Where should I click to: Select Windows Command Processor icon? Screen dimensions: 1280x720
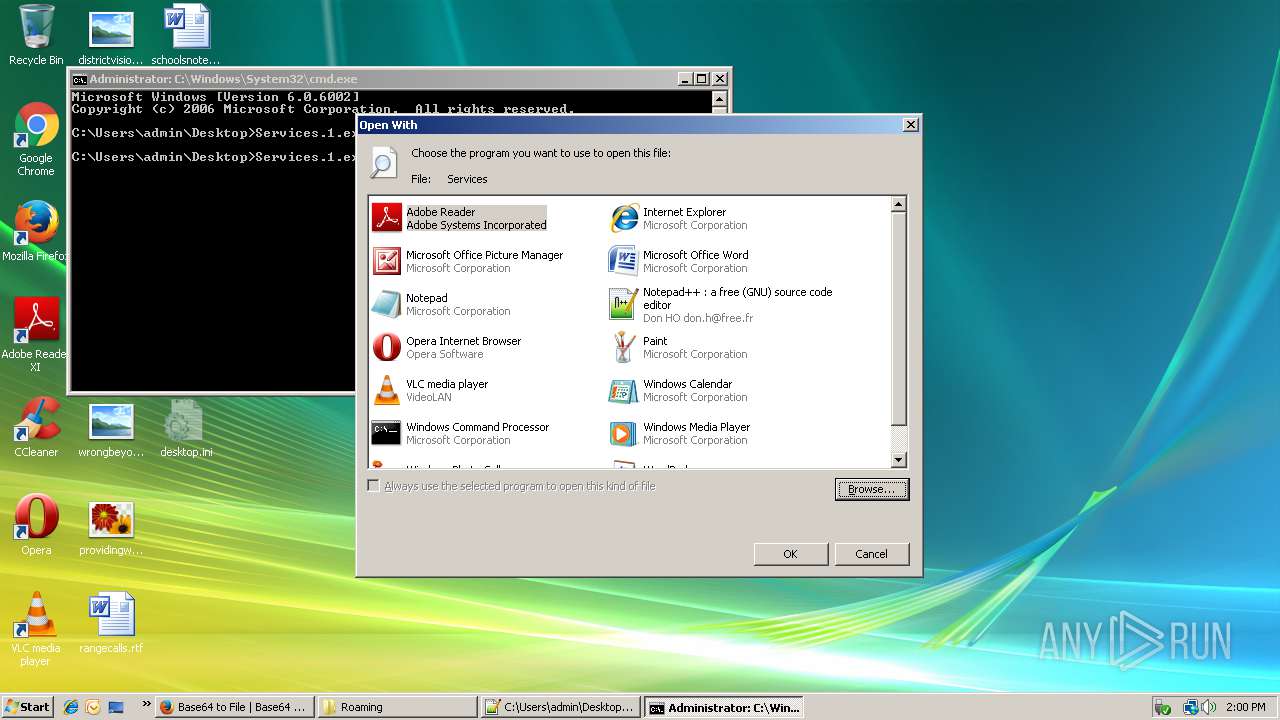[386, 433]
